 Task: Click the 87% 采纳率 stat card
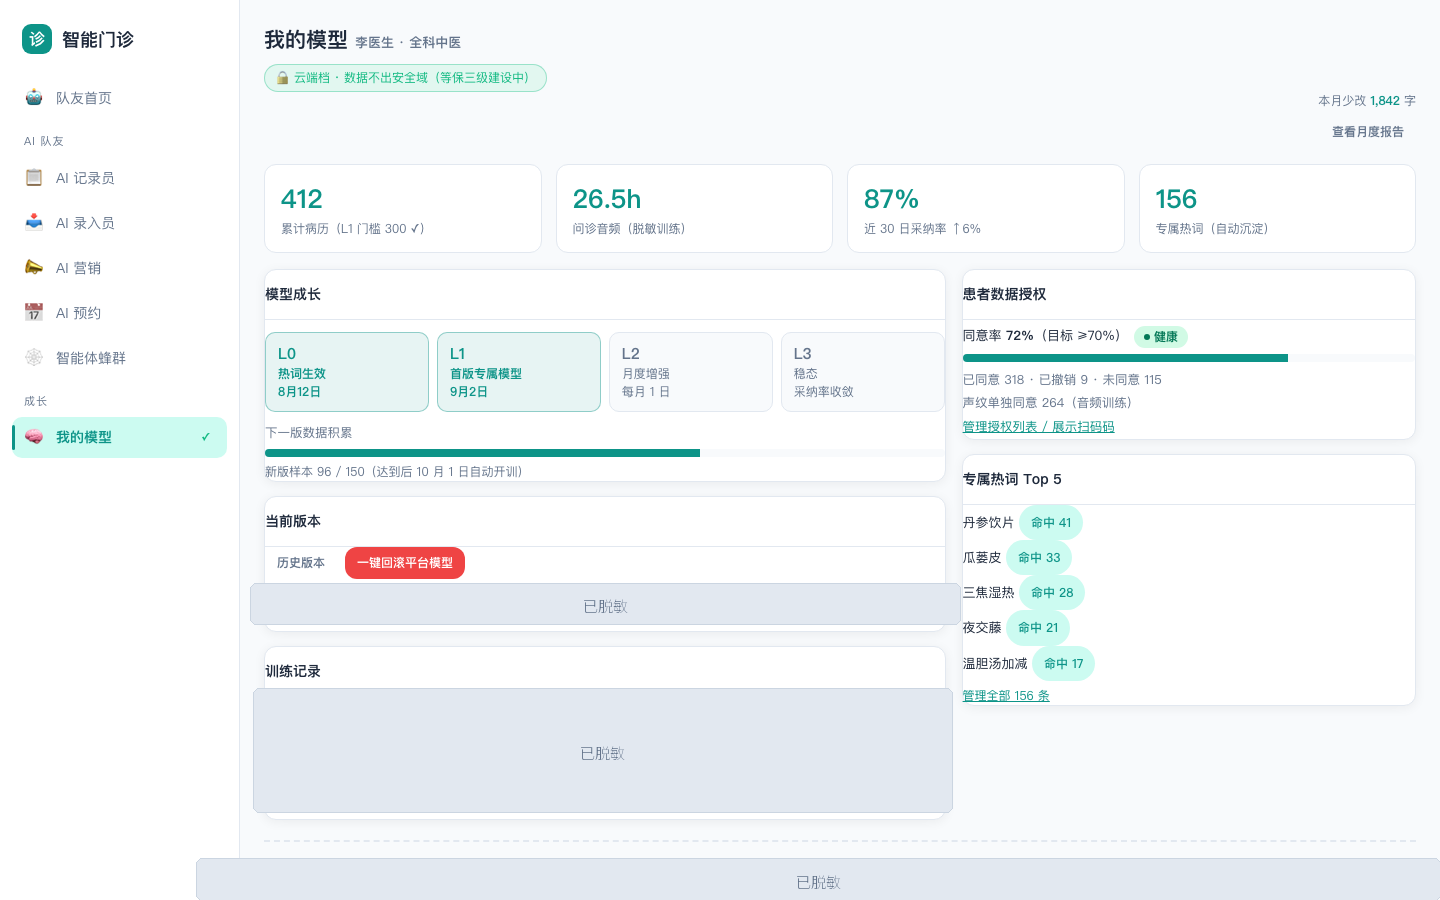tap(986, 209)
